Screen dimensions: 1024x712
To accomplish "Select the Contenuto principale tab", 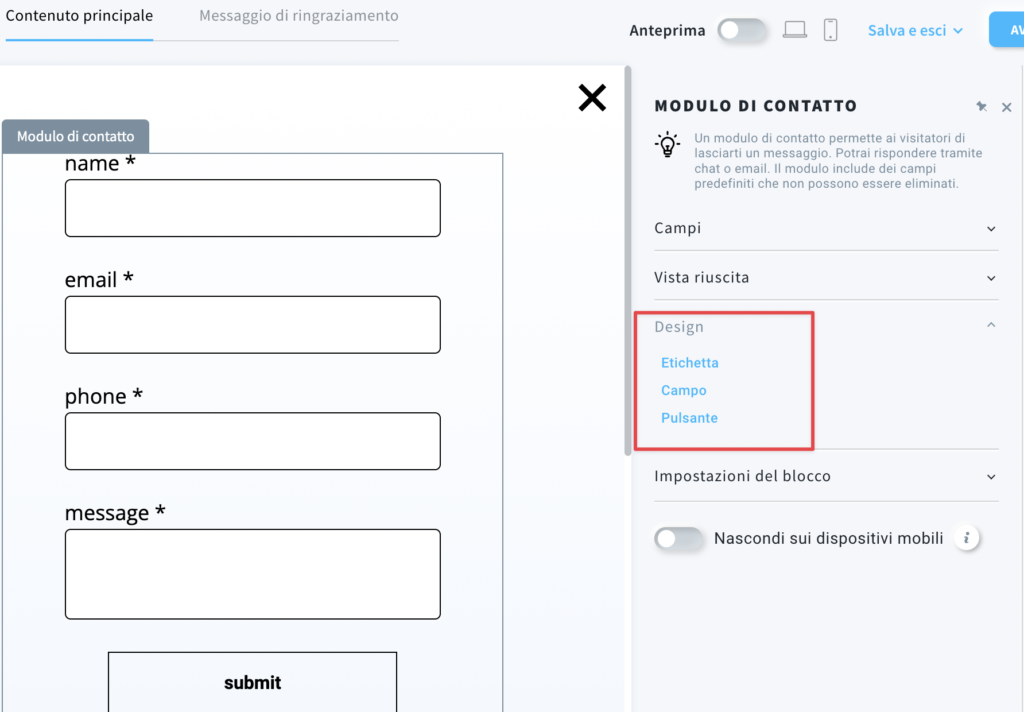I will coord(79,16).
